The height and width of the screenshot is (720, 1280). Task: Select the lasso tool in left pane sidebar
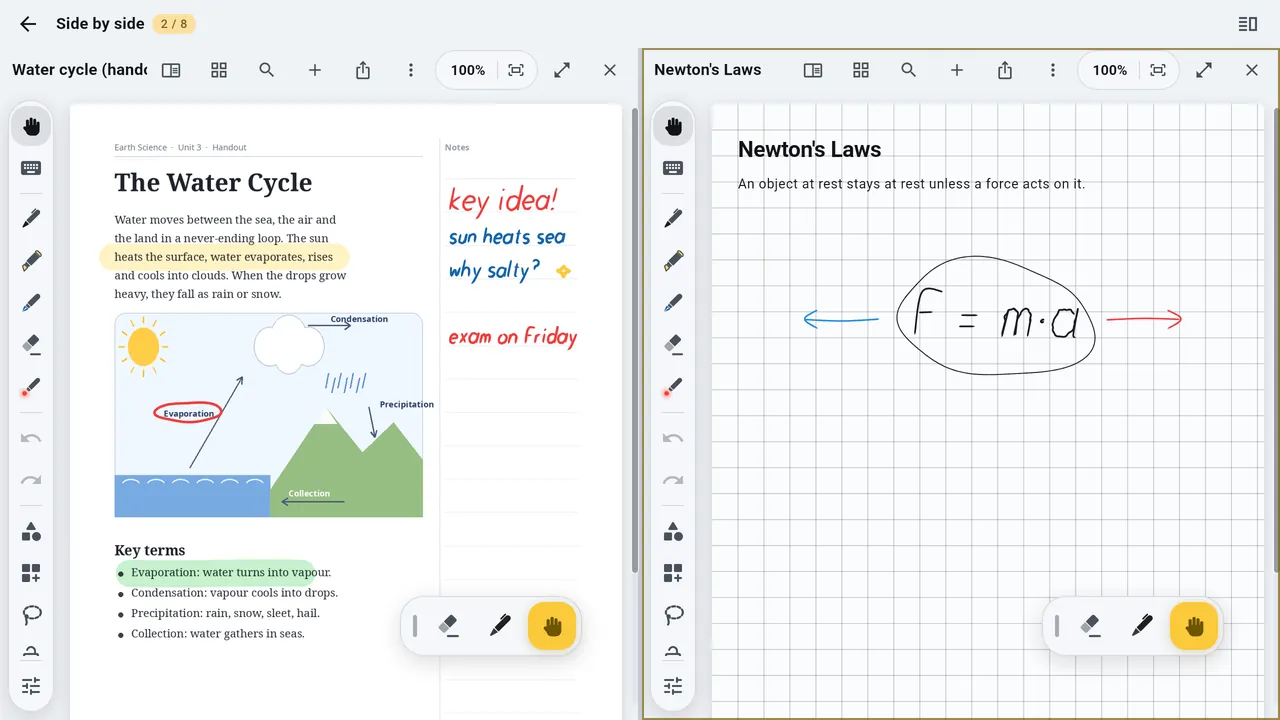click(31, 614)
